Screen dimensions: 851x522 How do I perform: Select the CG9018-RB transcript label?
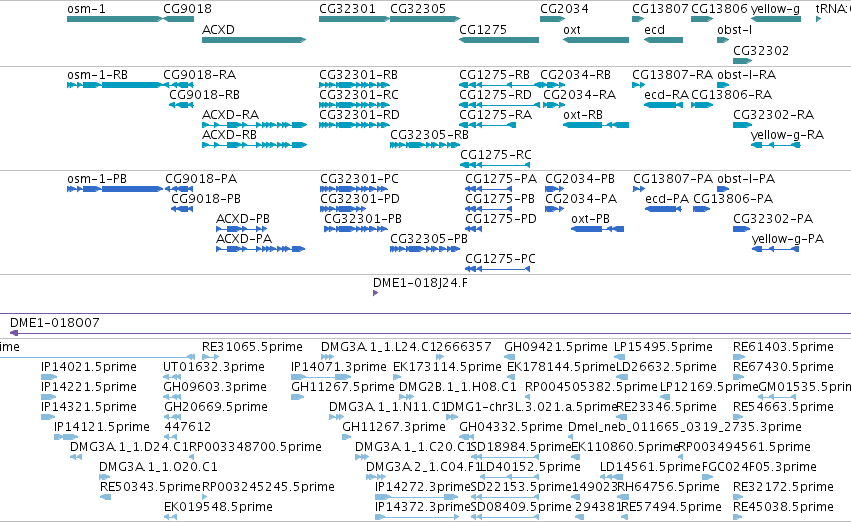205,95
